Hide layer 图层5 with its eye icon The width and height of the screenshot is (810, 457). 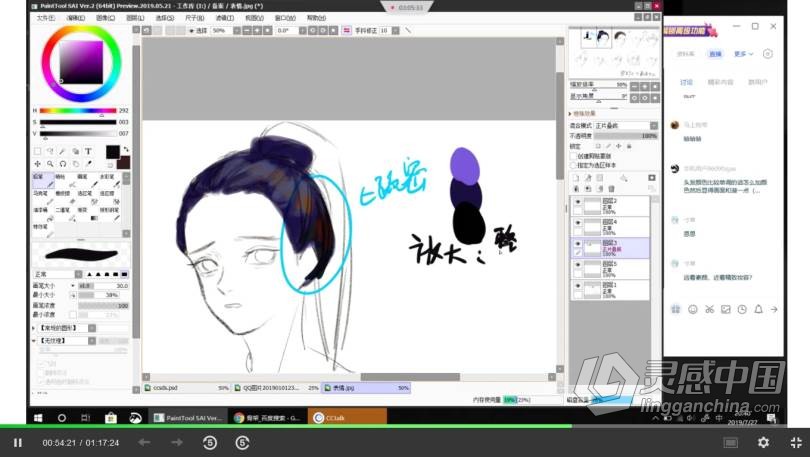click(578, 265)
